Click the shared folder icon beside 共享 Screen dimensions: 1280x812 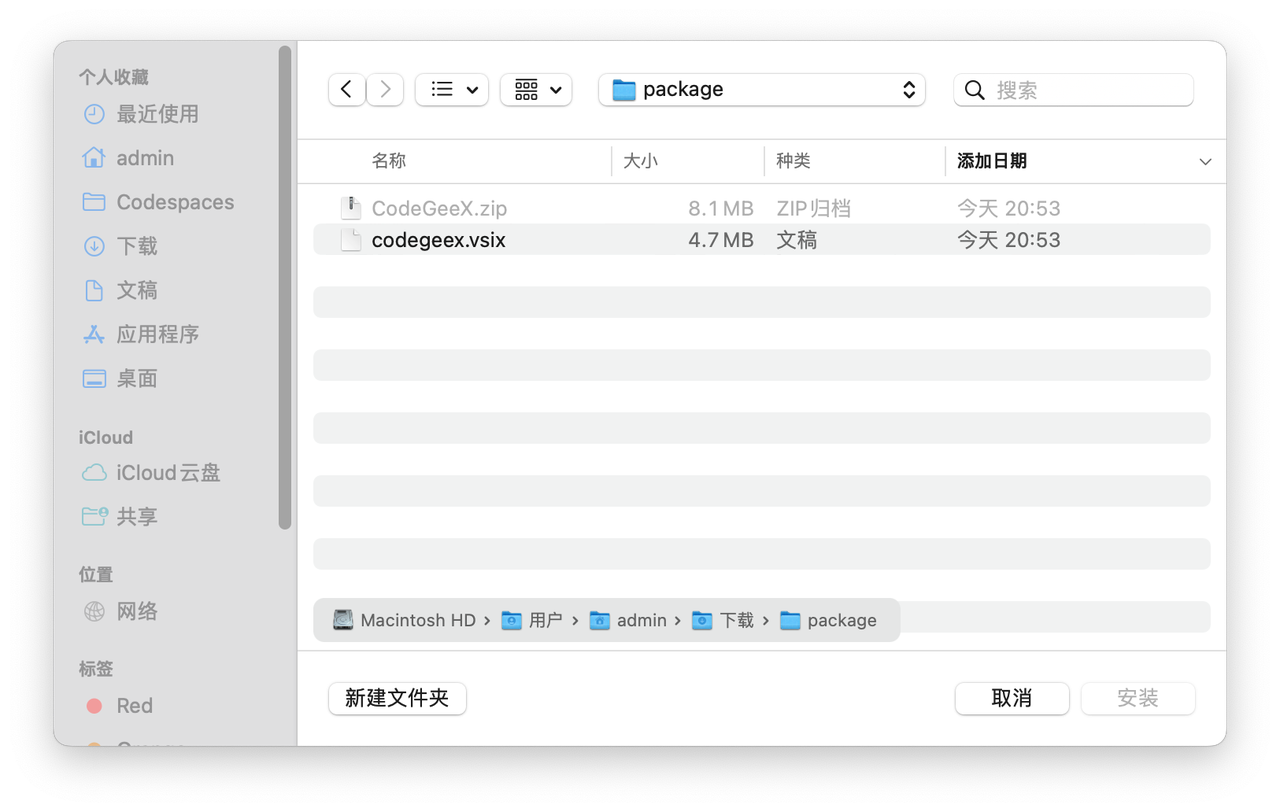coord(94,516)
